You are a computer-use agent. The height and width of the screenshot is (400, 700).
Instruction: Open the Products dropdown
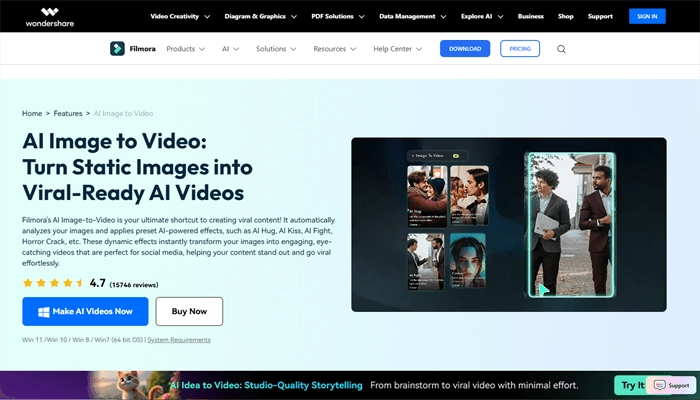pyautogui.click(x=186, y=49)
